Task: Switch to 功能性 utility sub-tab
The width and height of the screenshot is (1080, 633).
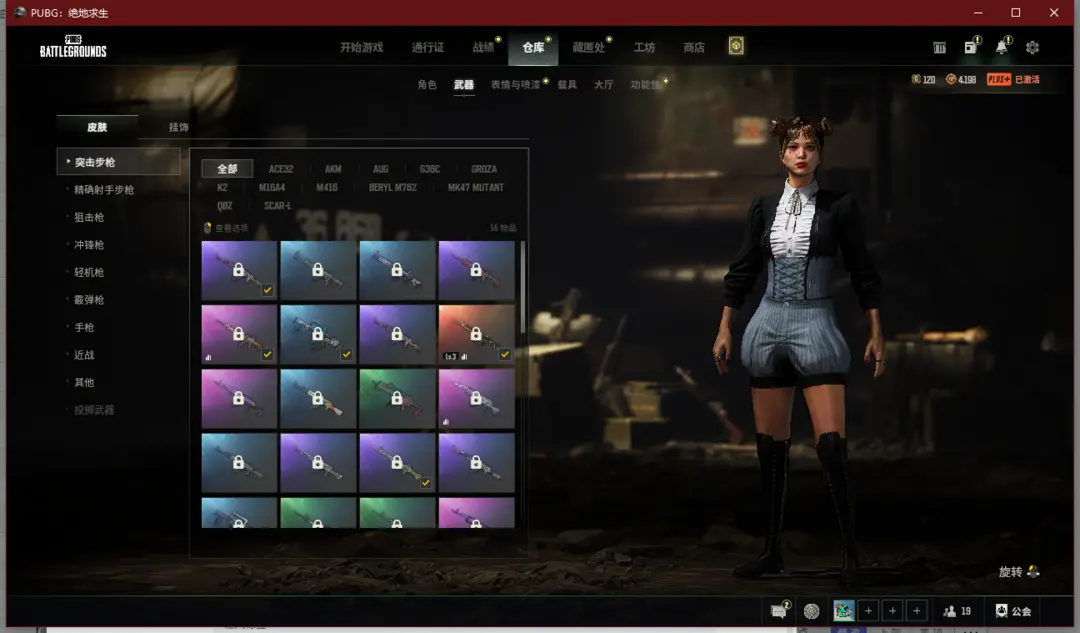Action: coord(645,85)
